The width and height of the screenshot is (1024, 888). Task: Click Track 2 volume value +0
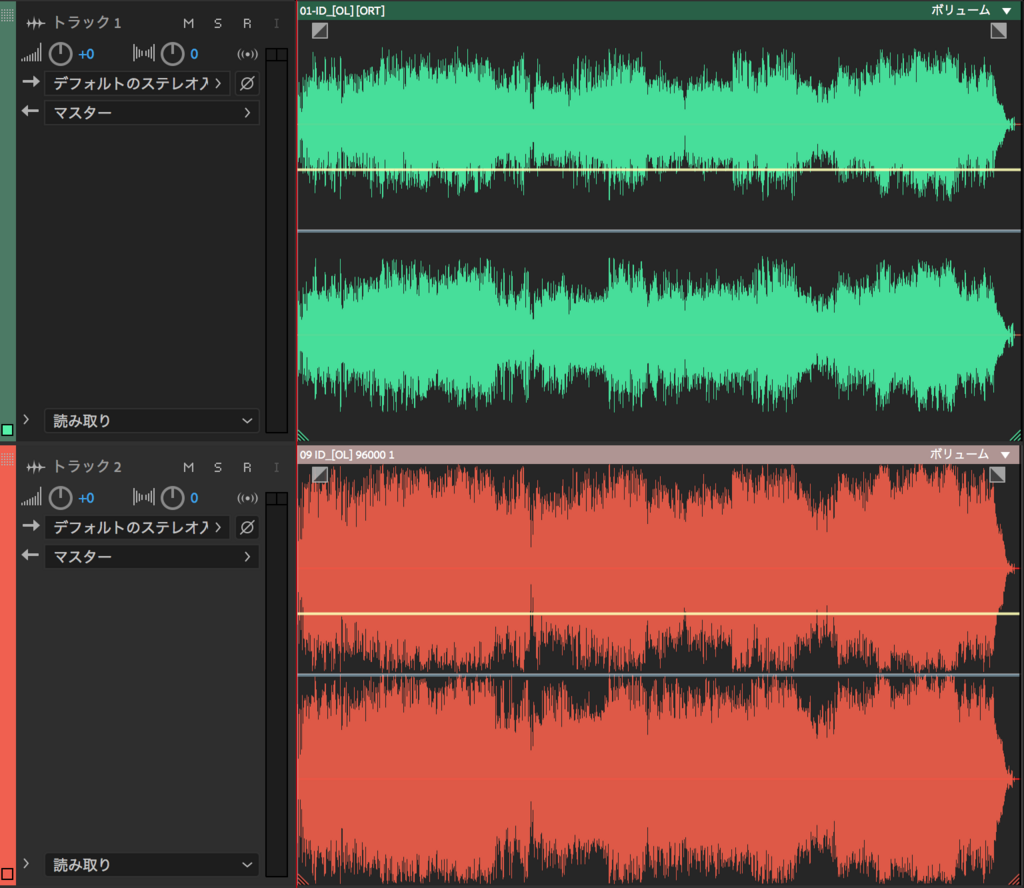(x=86, y=498)
